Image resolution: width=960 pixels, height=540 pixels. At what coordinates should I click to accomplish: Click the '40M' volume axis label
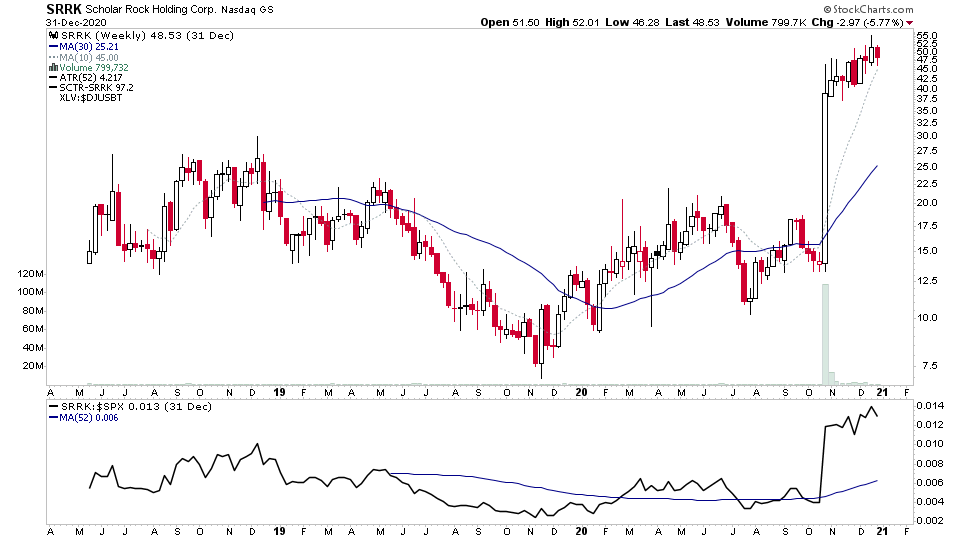(33, 348)
